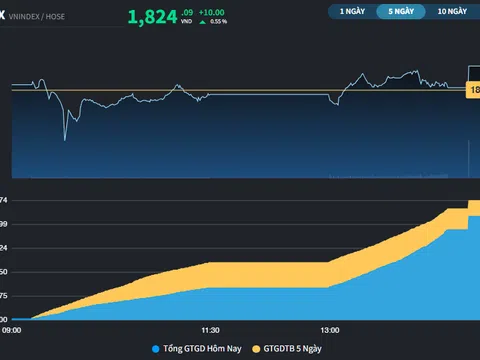Click the 11:30 time axis label
Image resolution: width=480 pixels, height=360 pixels.
pos(210,330)
